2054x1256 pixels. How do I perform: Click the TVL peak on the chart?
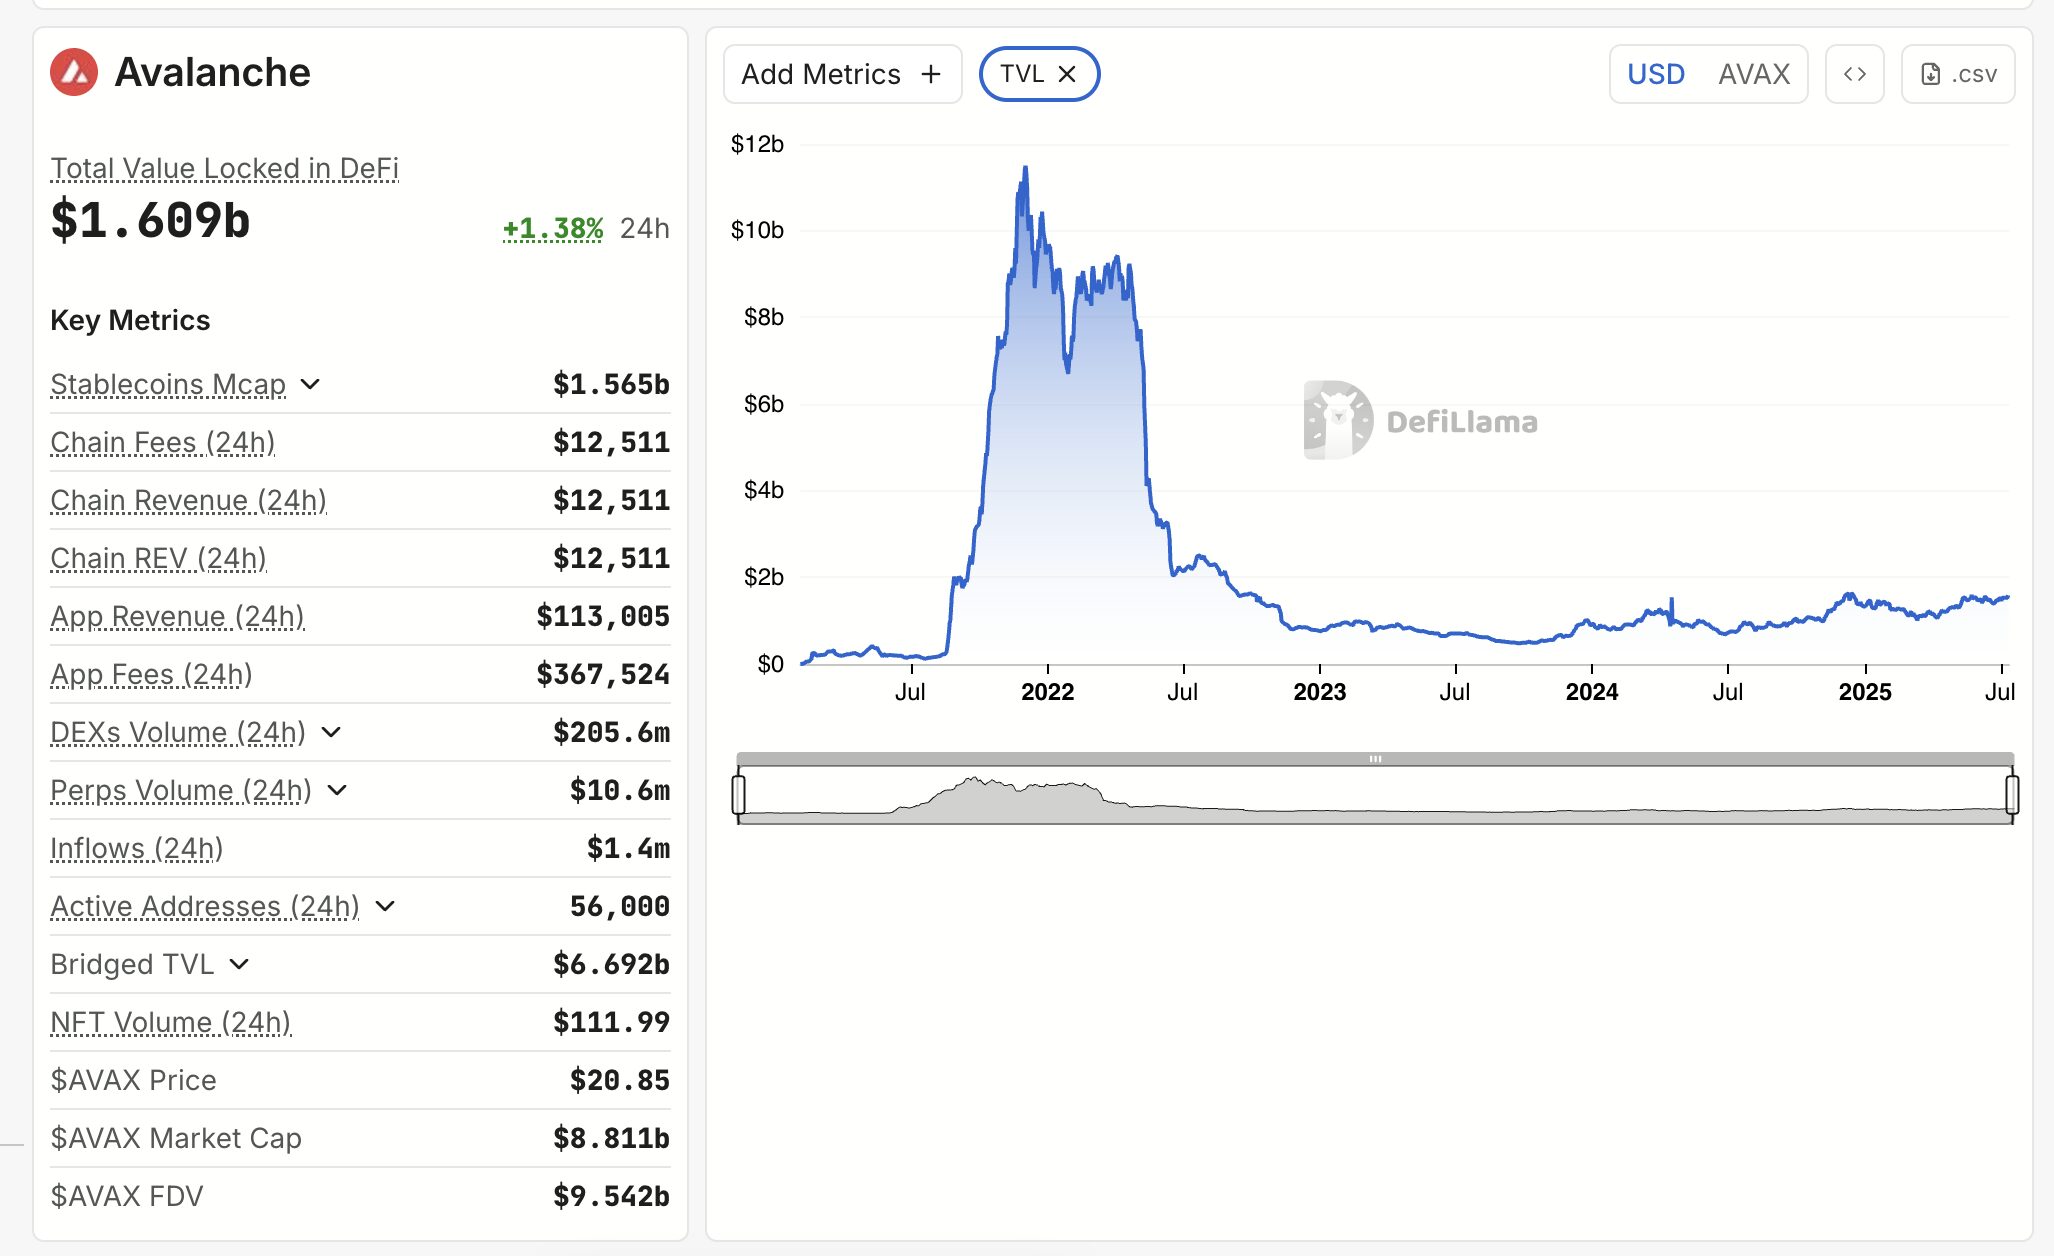1025,168
